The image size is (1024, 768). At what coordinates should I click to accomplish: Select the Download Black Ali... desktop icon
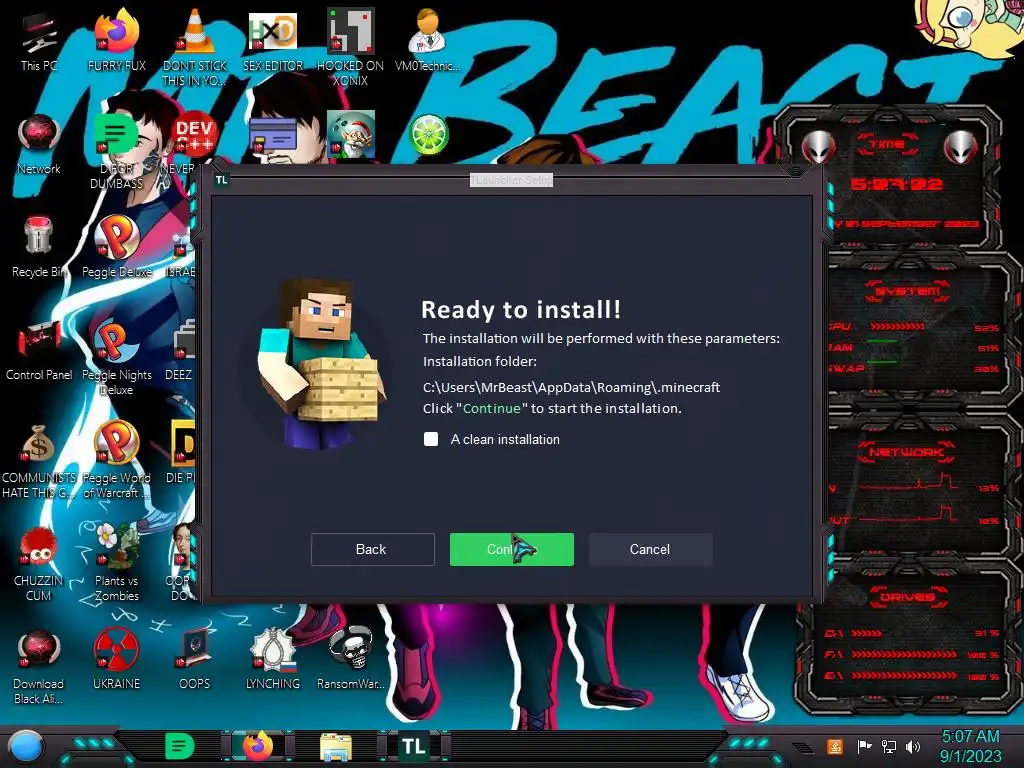click(39, 667)
